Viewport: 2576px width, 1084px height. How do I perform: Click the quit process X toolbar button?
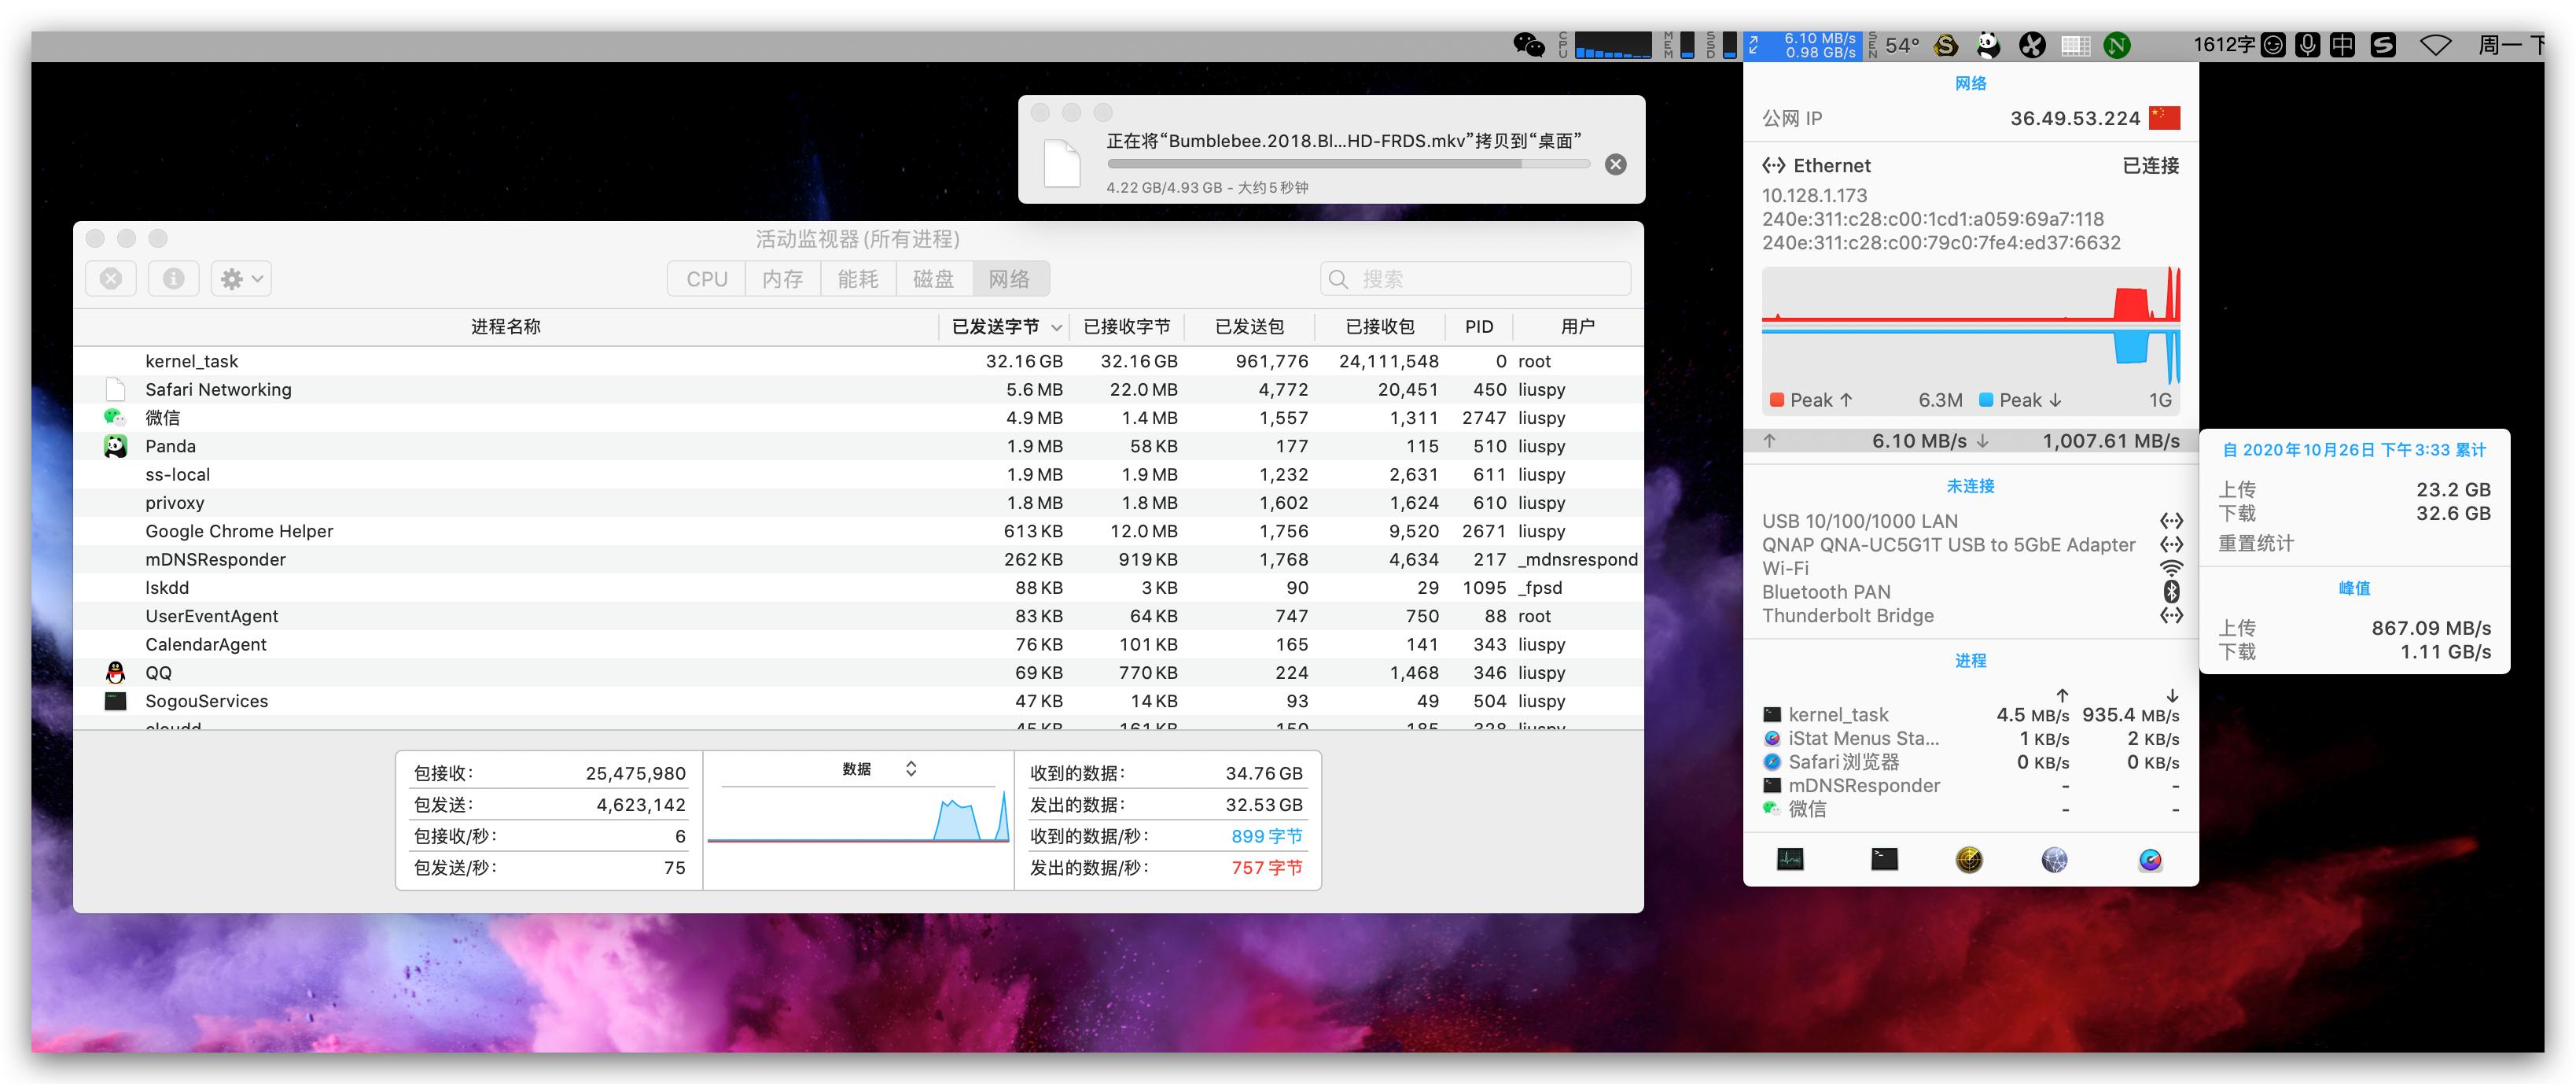click(x=111, y=279)
